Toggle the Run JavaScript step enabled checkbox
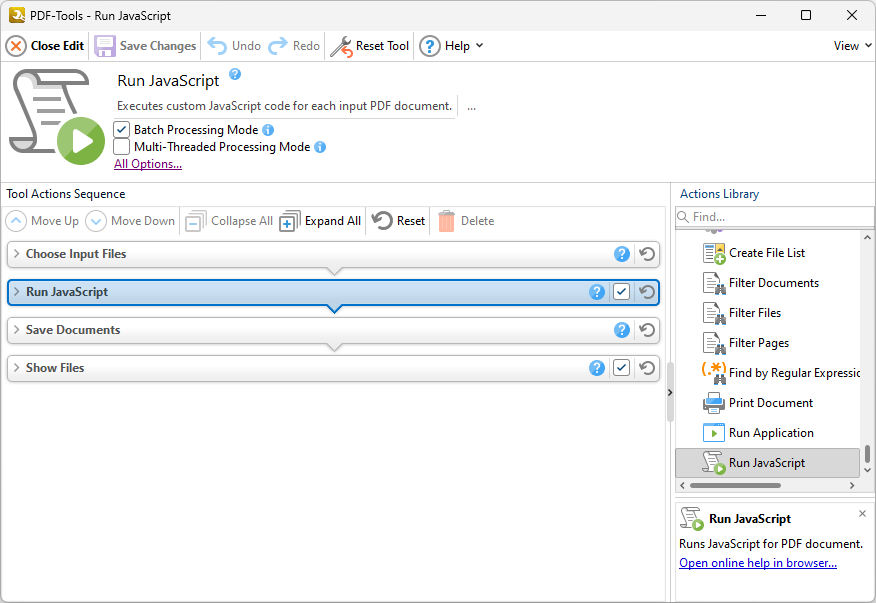The width and height of the screenshot is (876, 603). pos(621,292)
